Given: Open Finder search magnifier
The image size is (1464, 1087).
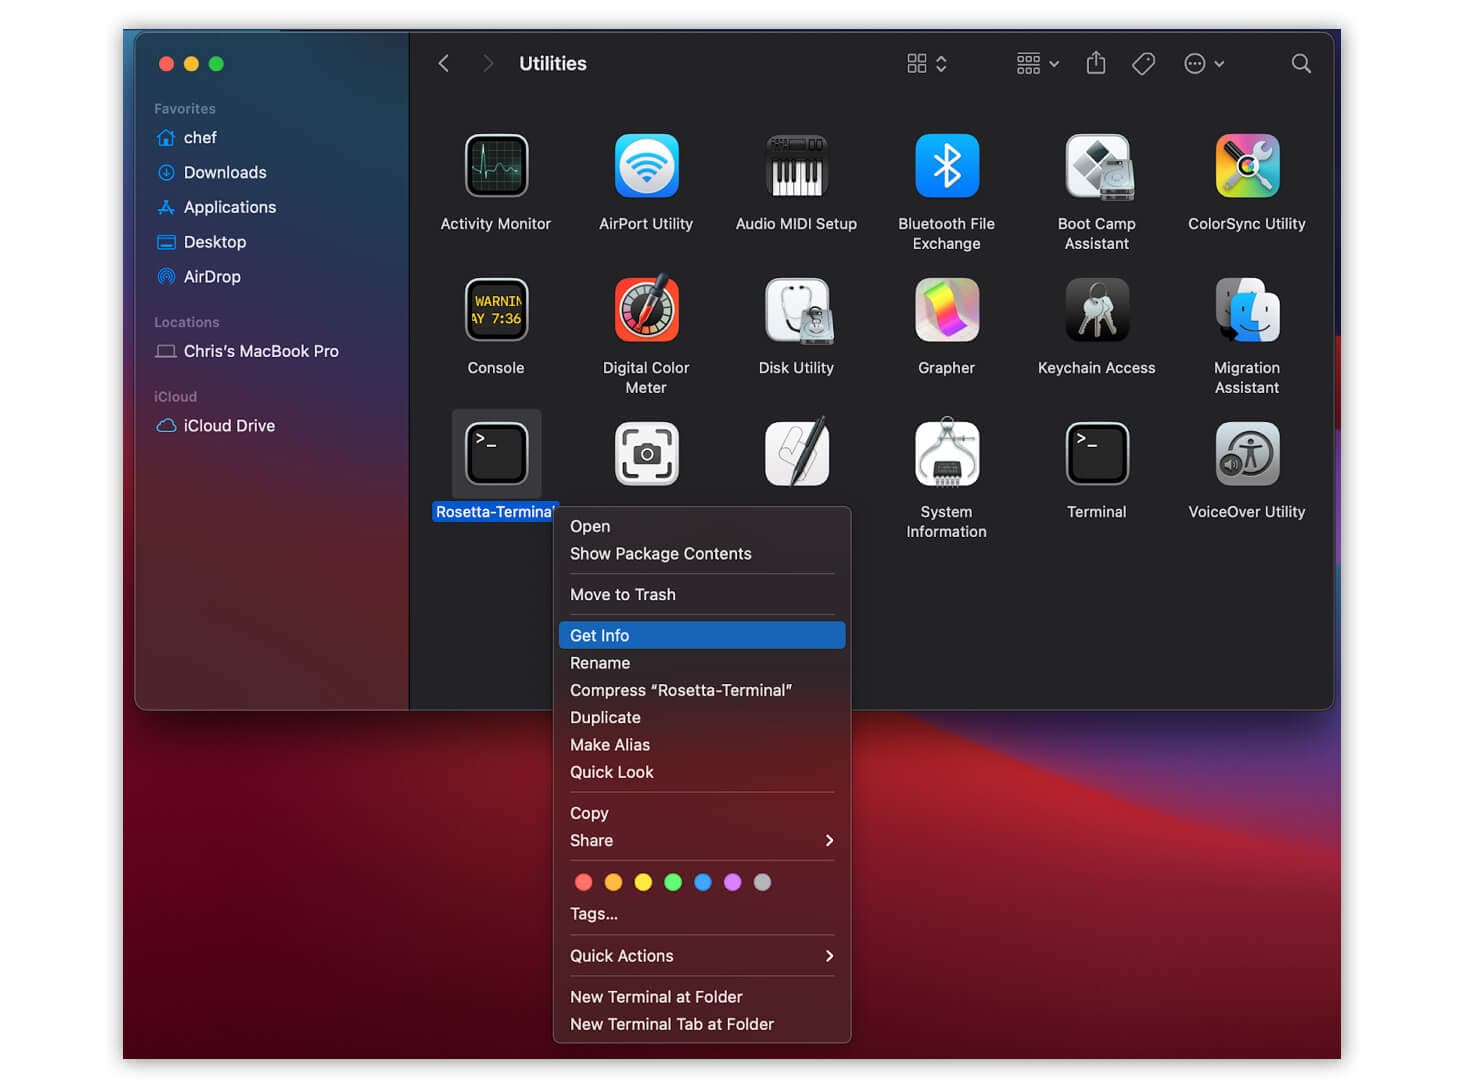Looking at the screenshot, I should [x=1300, y=63].
